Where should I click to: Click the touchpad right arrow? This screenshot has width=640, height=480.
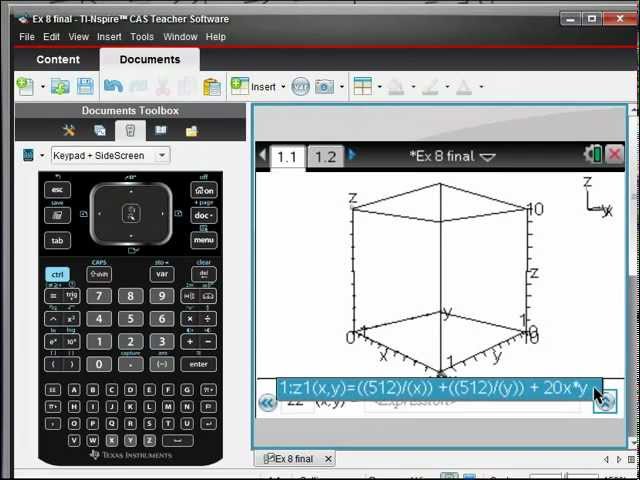tap(163, 213)
